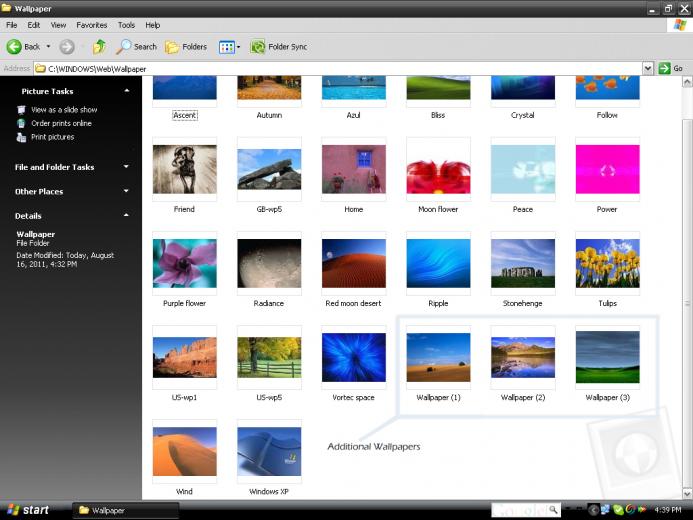Viewport: 693px width, 520px height.
Task: Select the Wallpaper (1) thumbnail
Action: click(438, 357)
